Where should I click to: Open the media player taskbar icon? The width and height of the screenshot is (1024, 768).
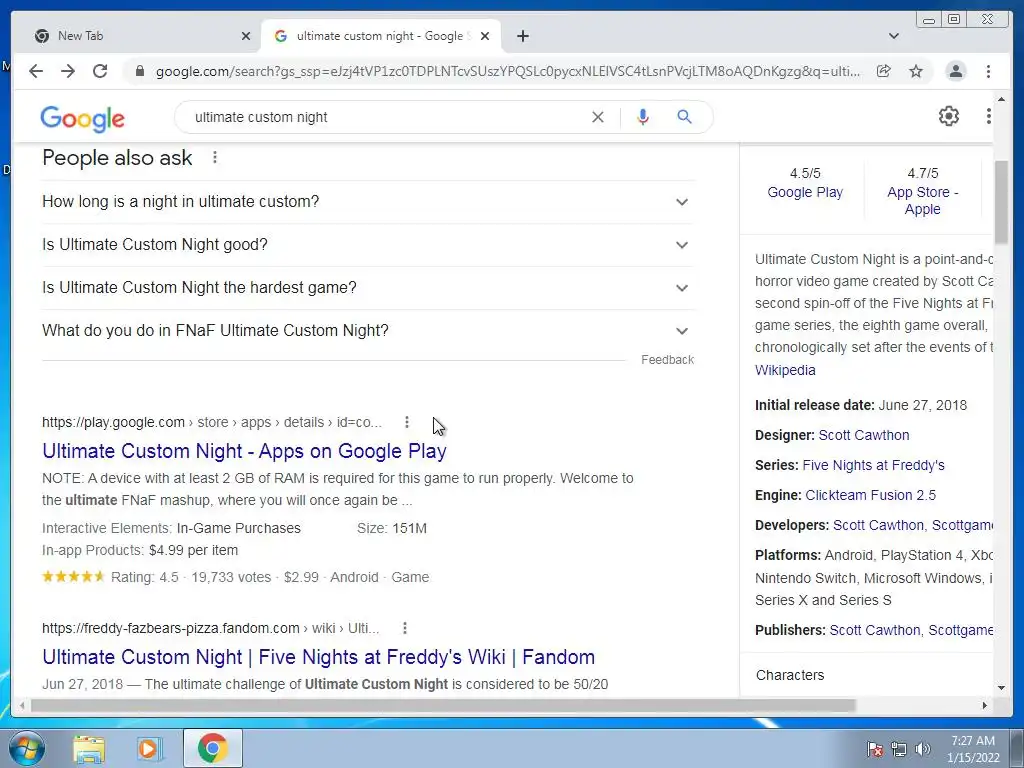[x=149, y=748]
